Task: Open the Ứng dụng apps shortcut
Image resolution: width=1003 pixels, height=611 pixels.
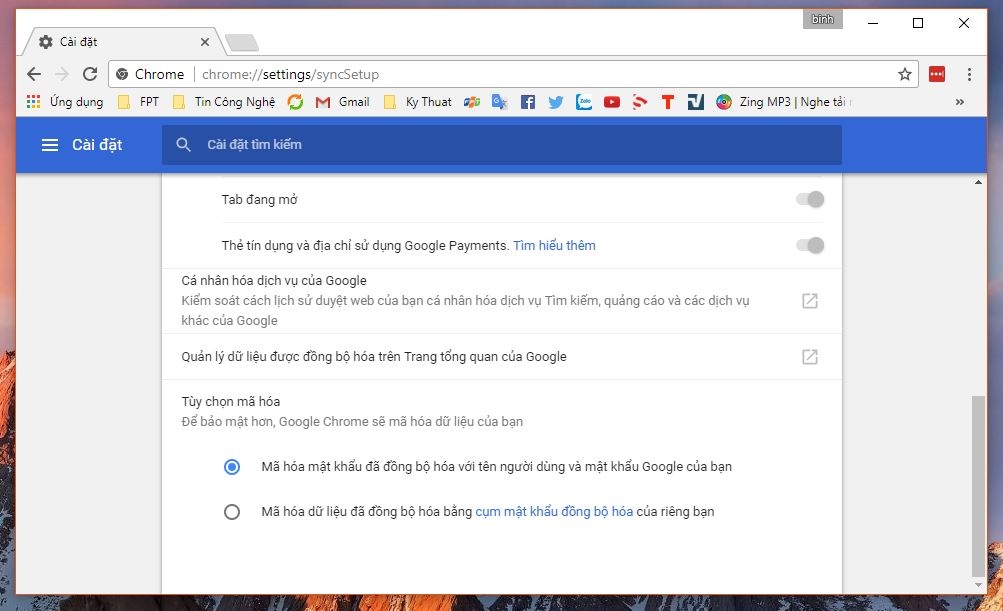Action: (x=65, y=102)
